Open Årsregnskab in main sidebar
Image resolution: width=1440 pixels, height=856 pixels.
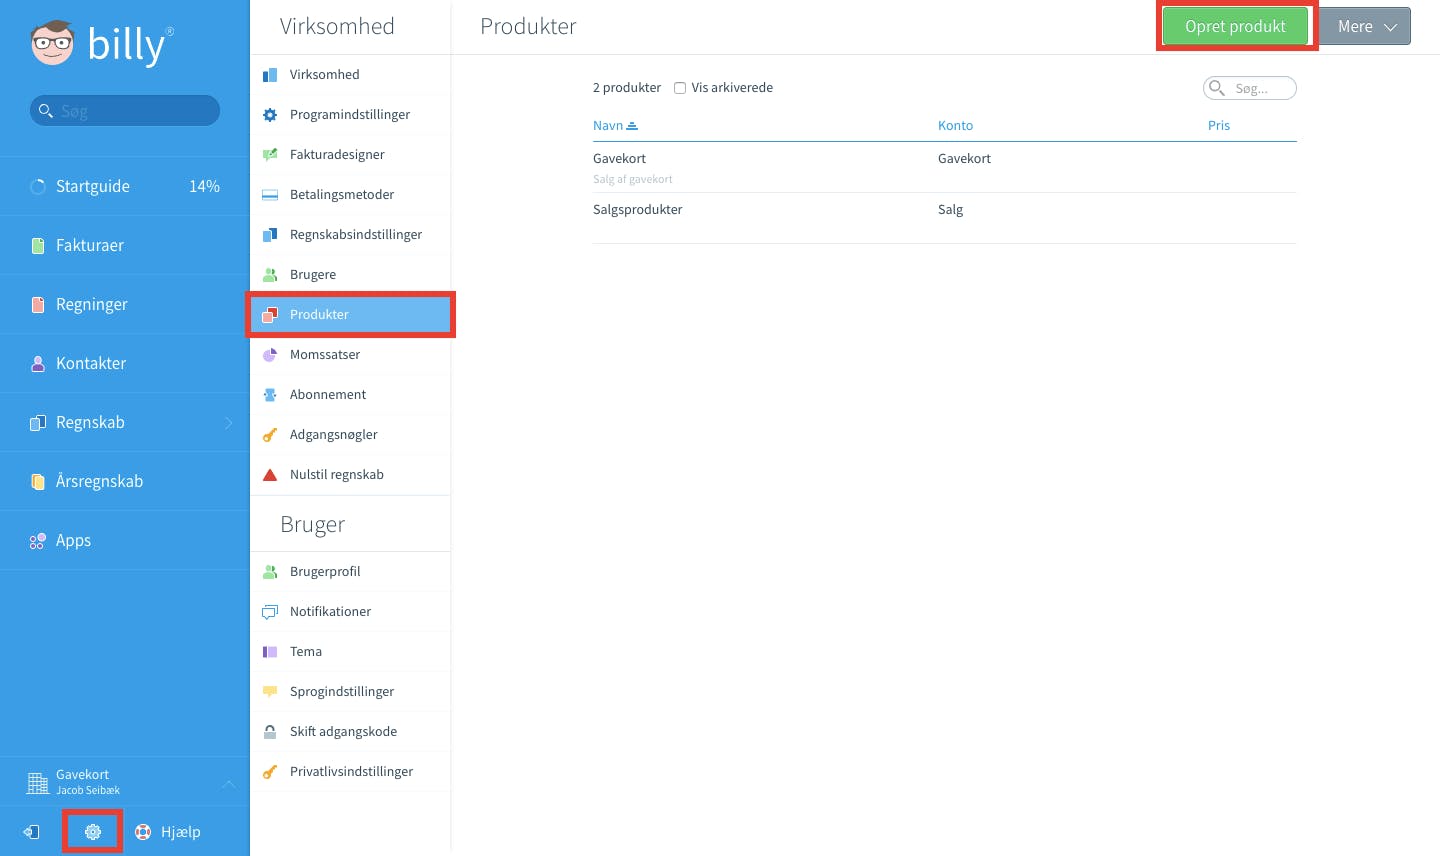pyautogui.click(x=124, y=481)
